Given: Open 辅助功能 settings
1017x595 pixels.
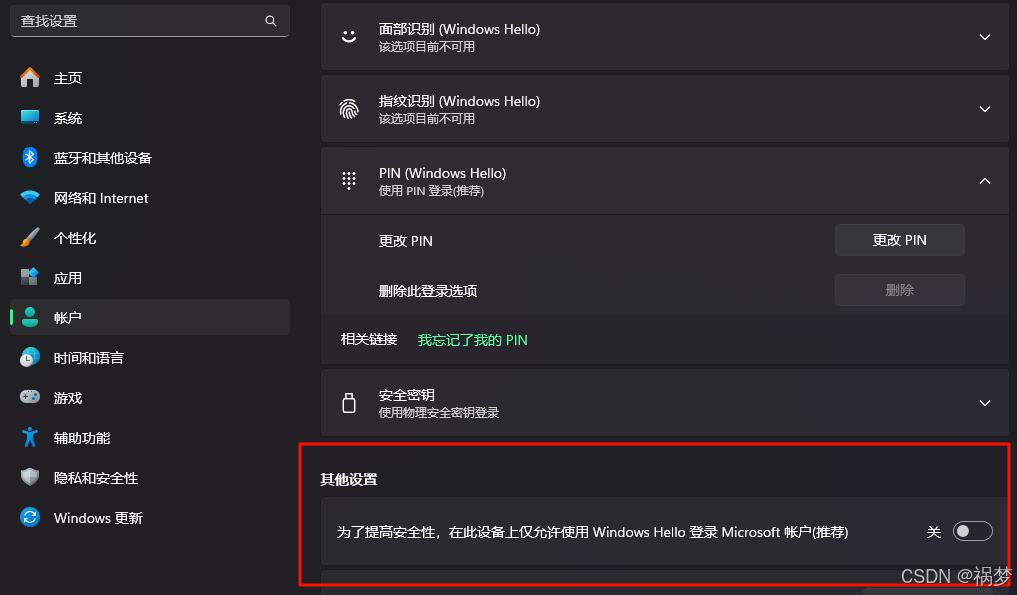Looking at the screenshot, I should (150, 438).
